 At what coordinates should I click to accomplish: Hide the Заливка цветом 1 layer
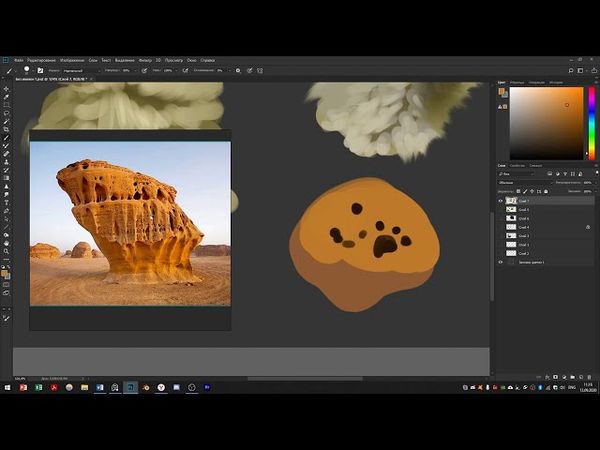coord(501,262)
